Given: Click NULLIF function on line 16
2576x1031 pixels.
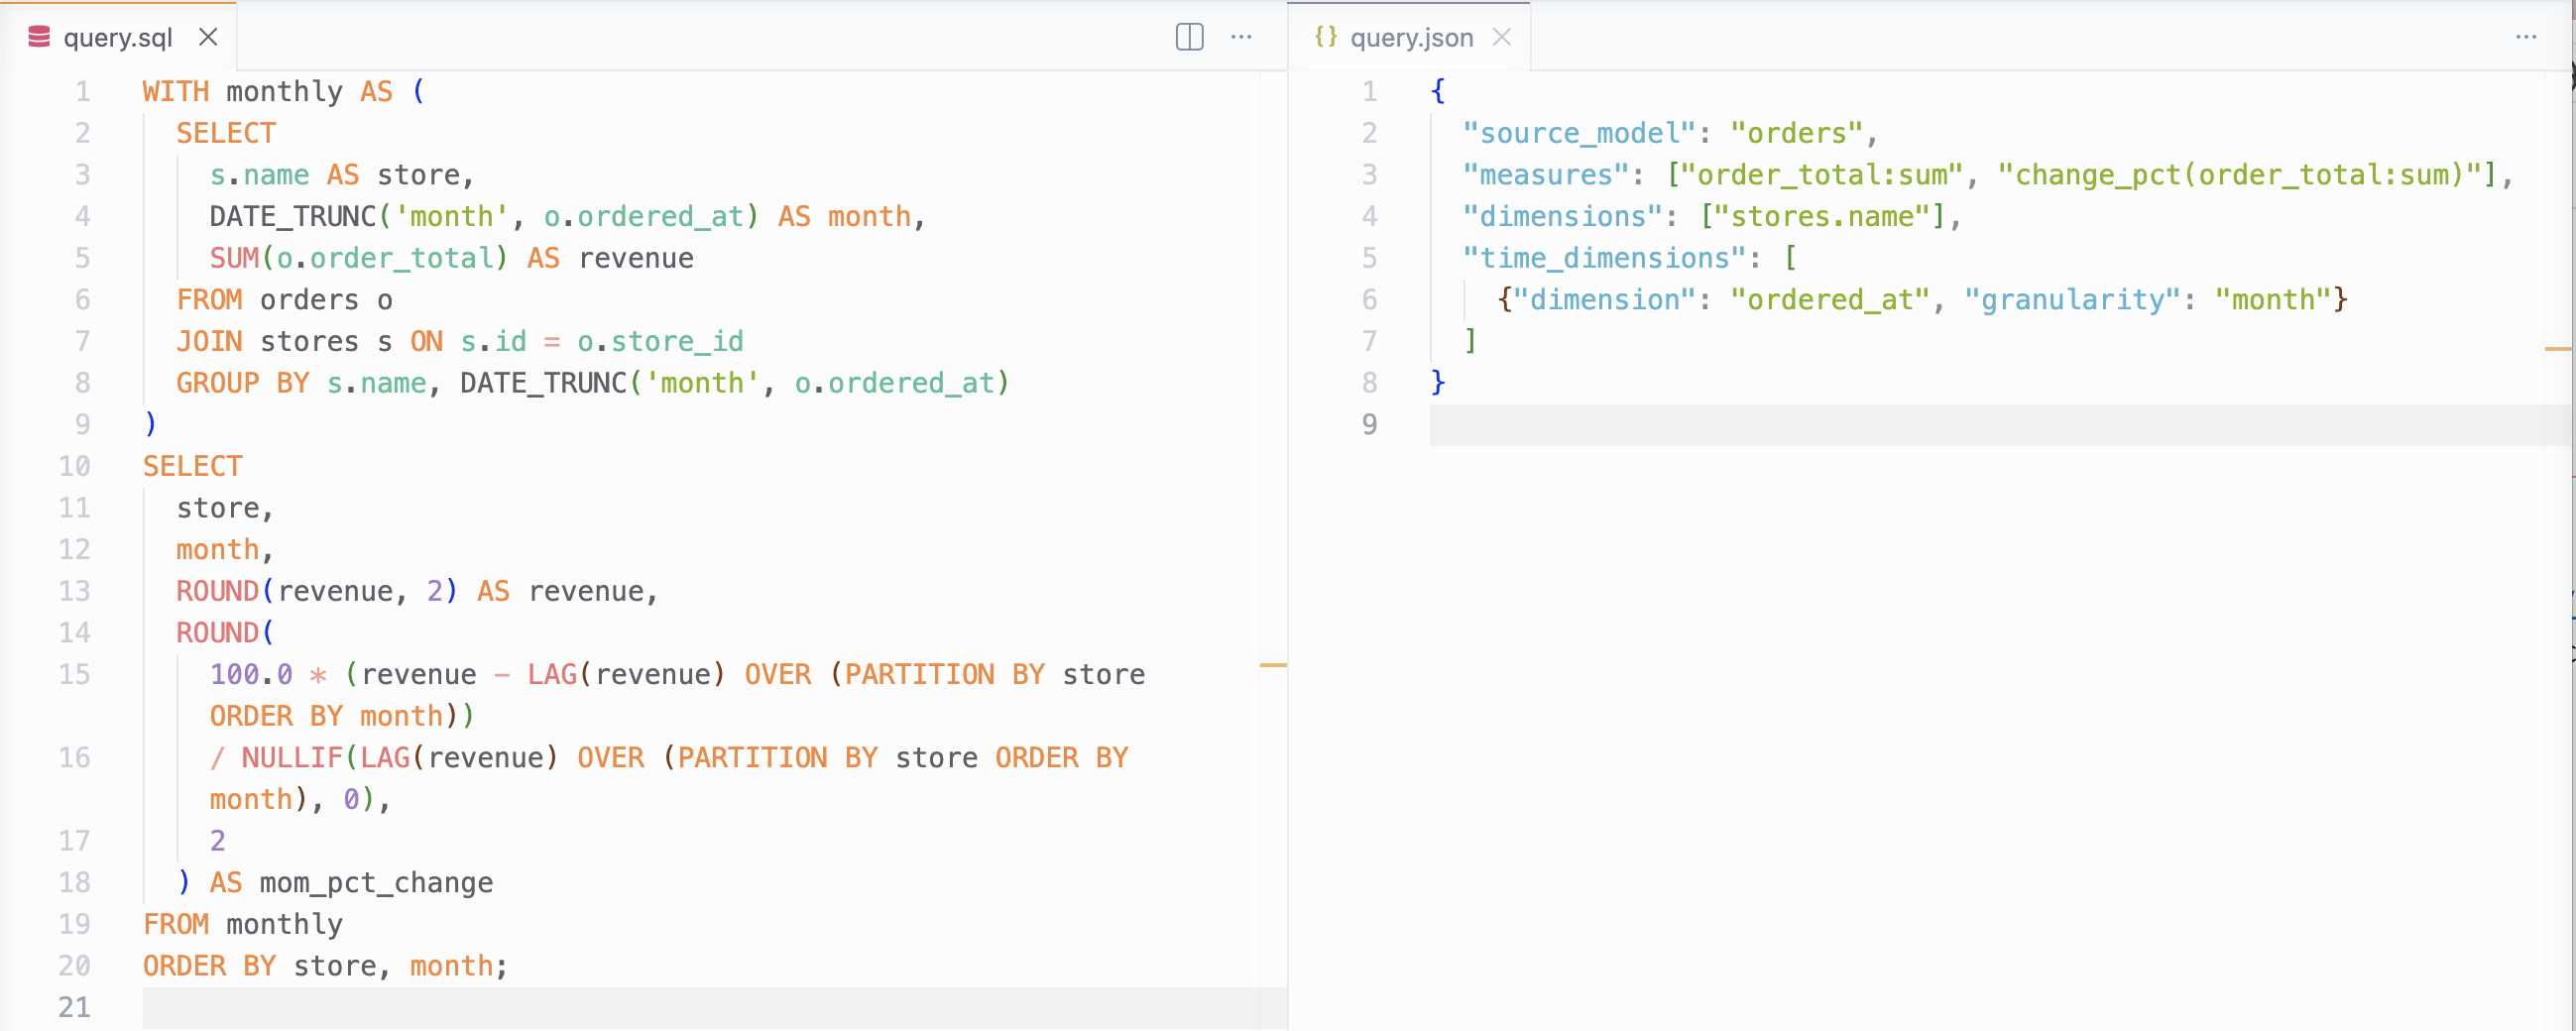Looking at the screenshot, I should tap(292, 758).
